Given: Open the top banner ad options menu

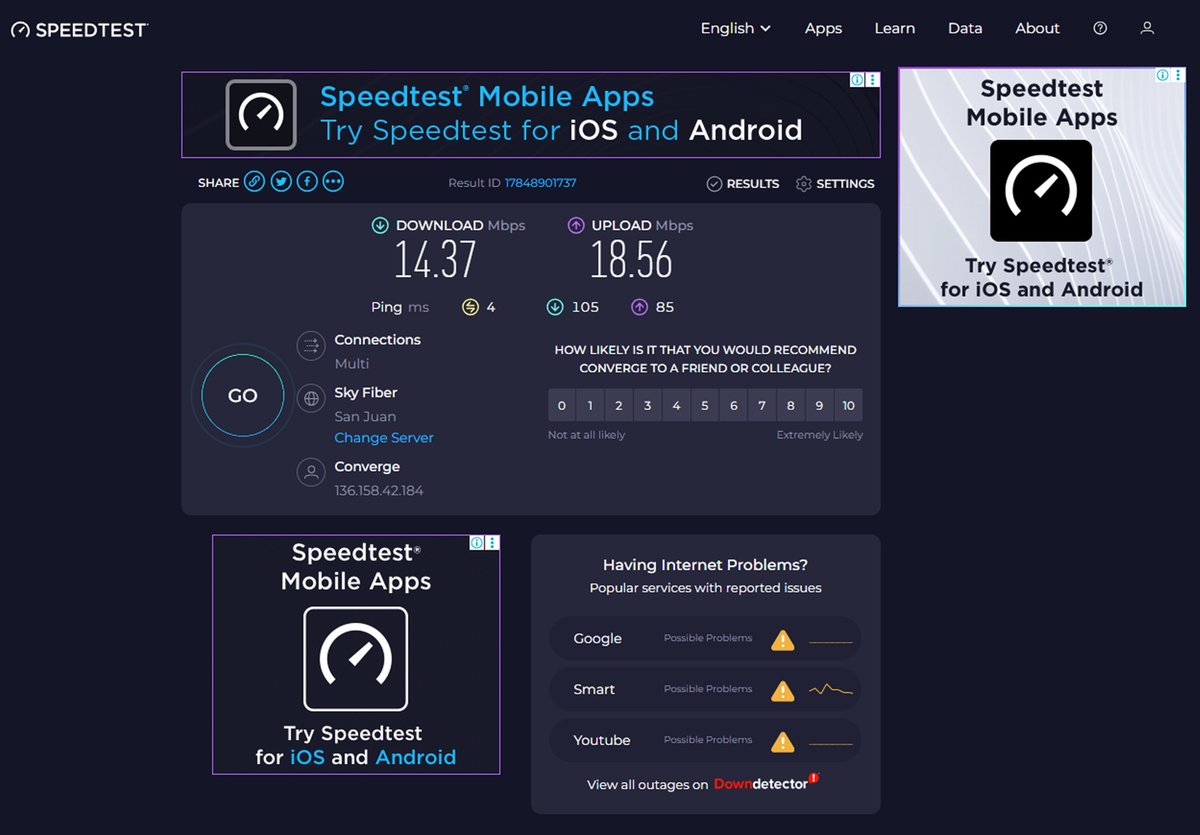Looking at the screenshot, I should tap(873, 80).
